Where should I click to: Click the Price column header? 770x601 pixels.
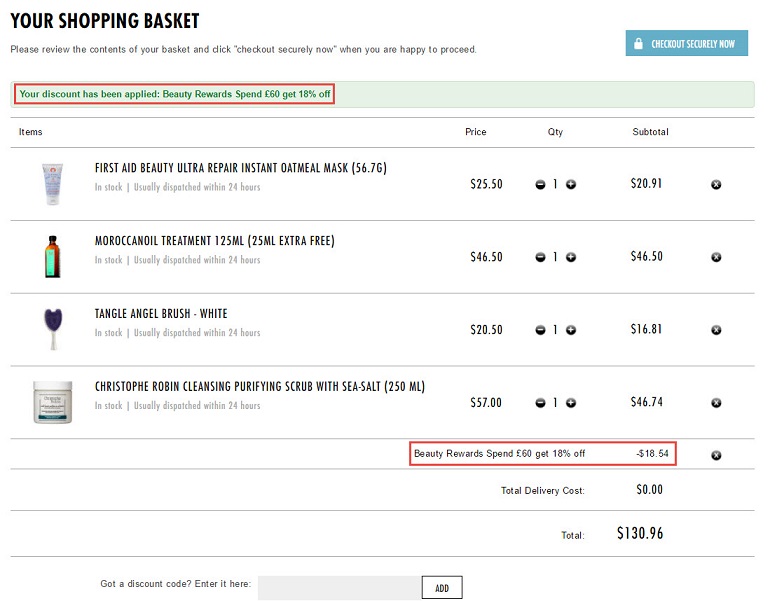coord(475,132)
